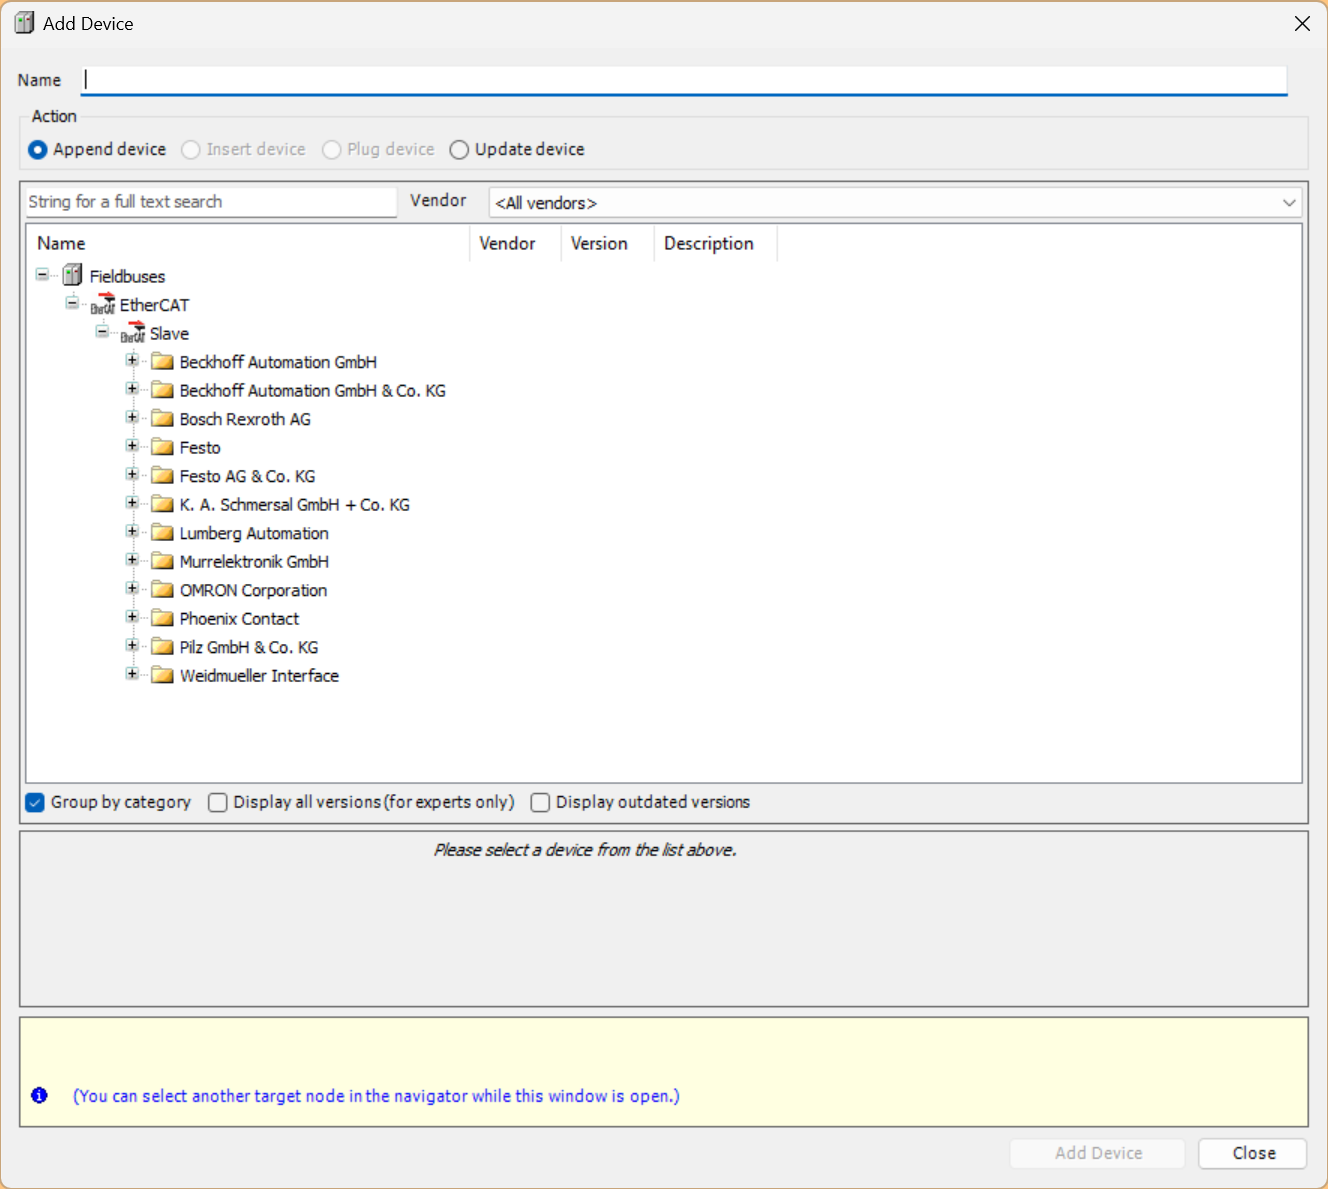Sort by the Version column header
1328x1189 pixels.
[x=607, y=243]
